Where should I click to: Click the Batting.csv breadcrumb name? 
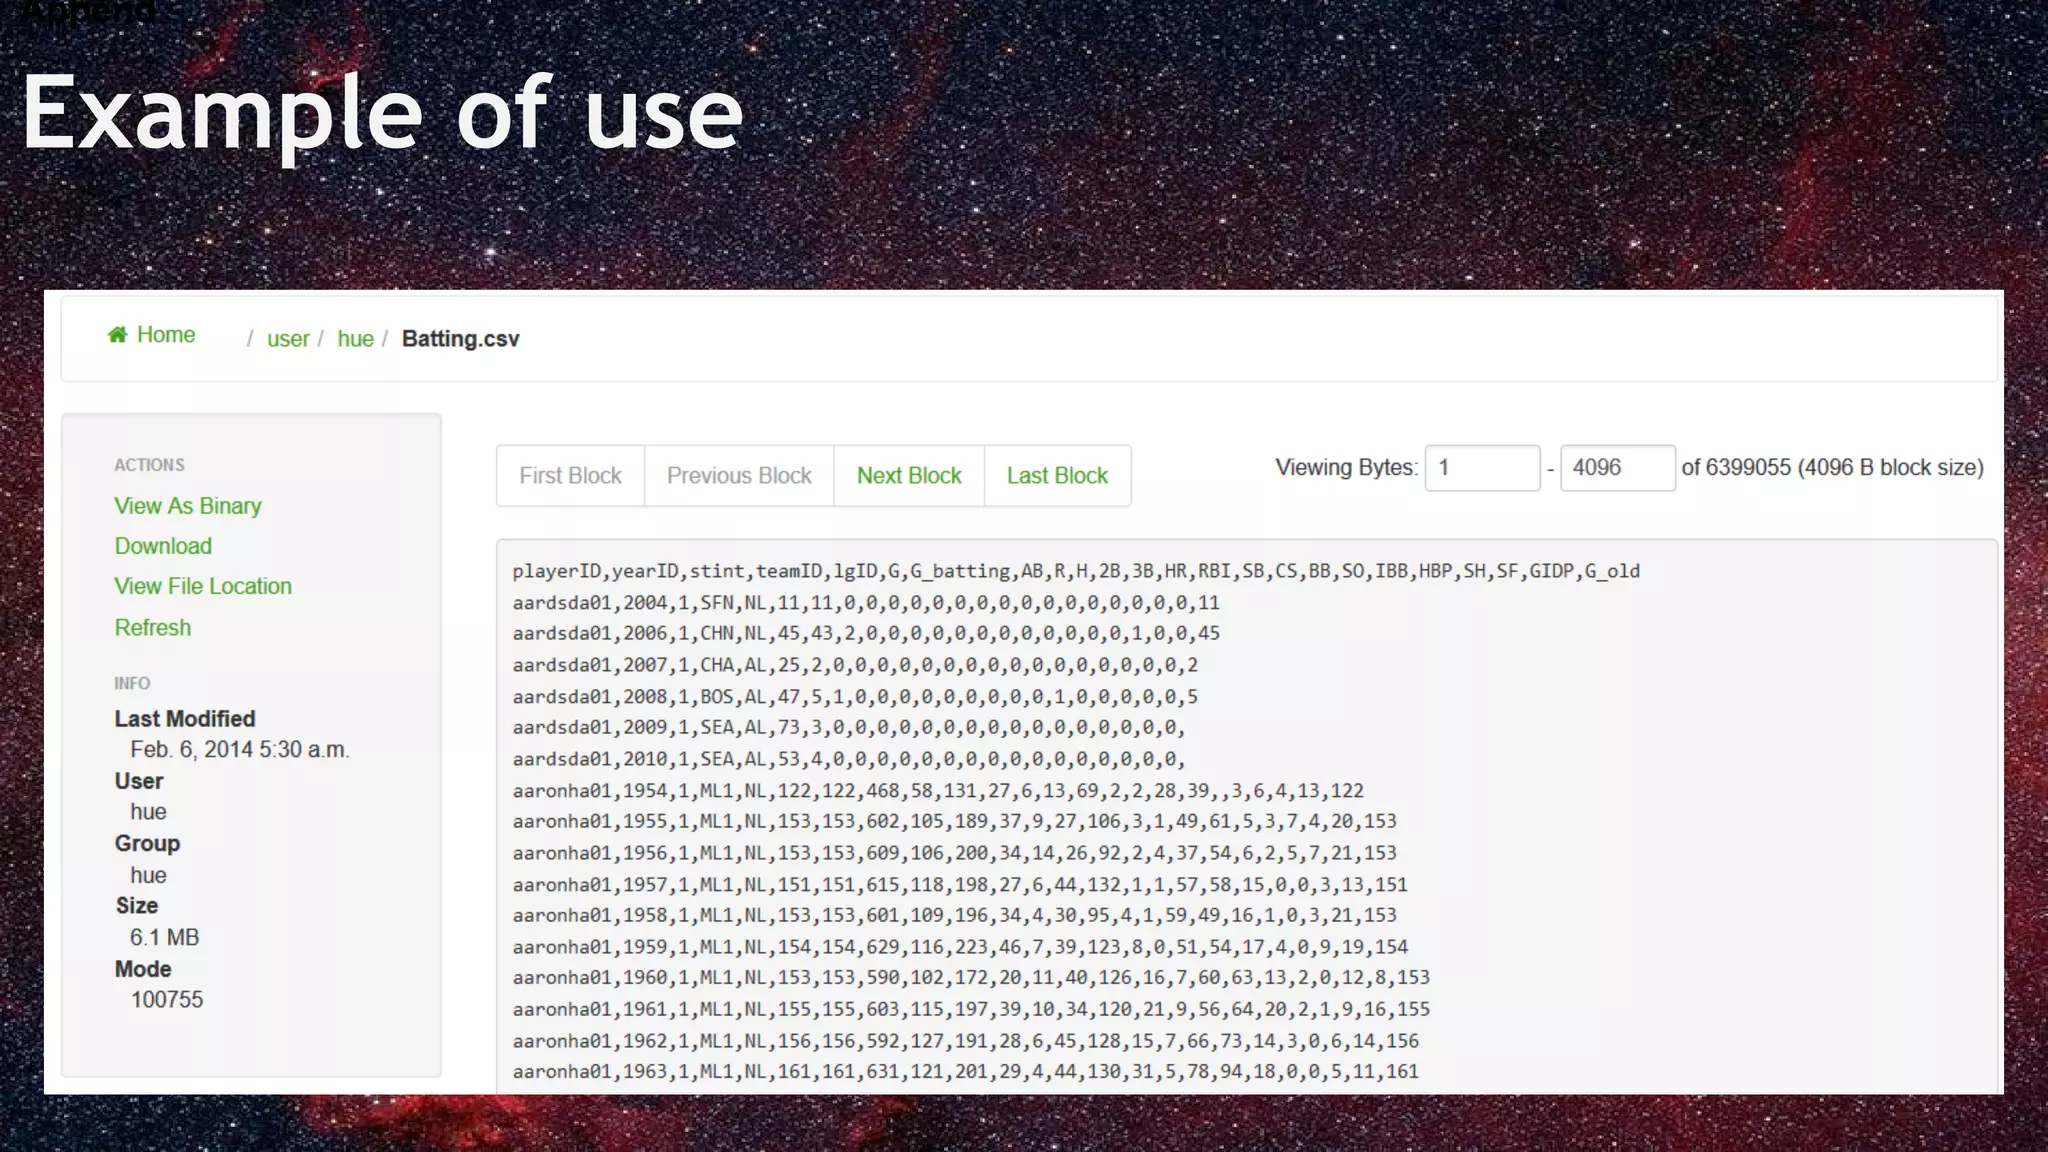(x=460, y=339)
